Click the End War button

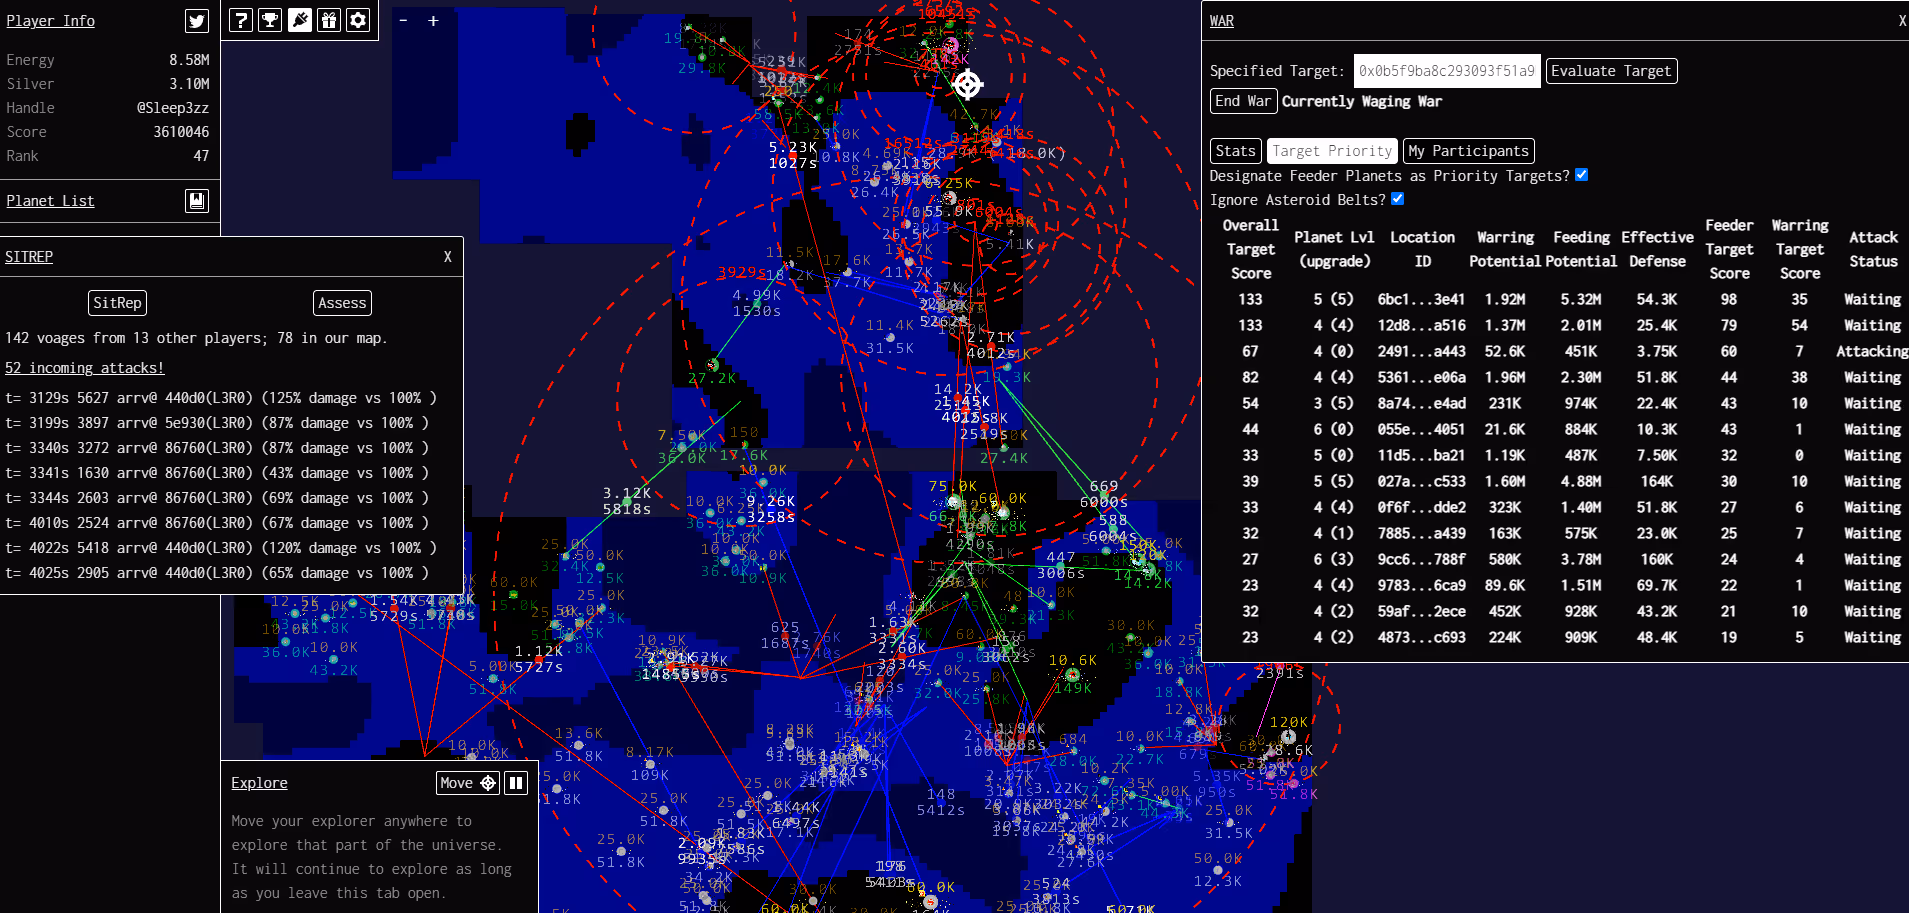click(x=1244, y=101)
